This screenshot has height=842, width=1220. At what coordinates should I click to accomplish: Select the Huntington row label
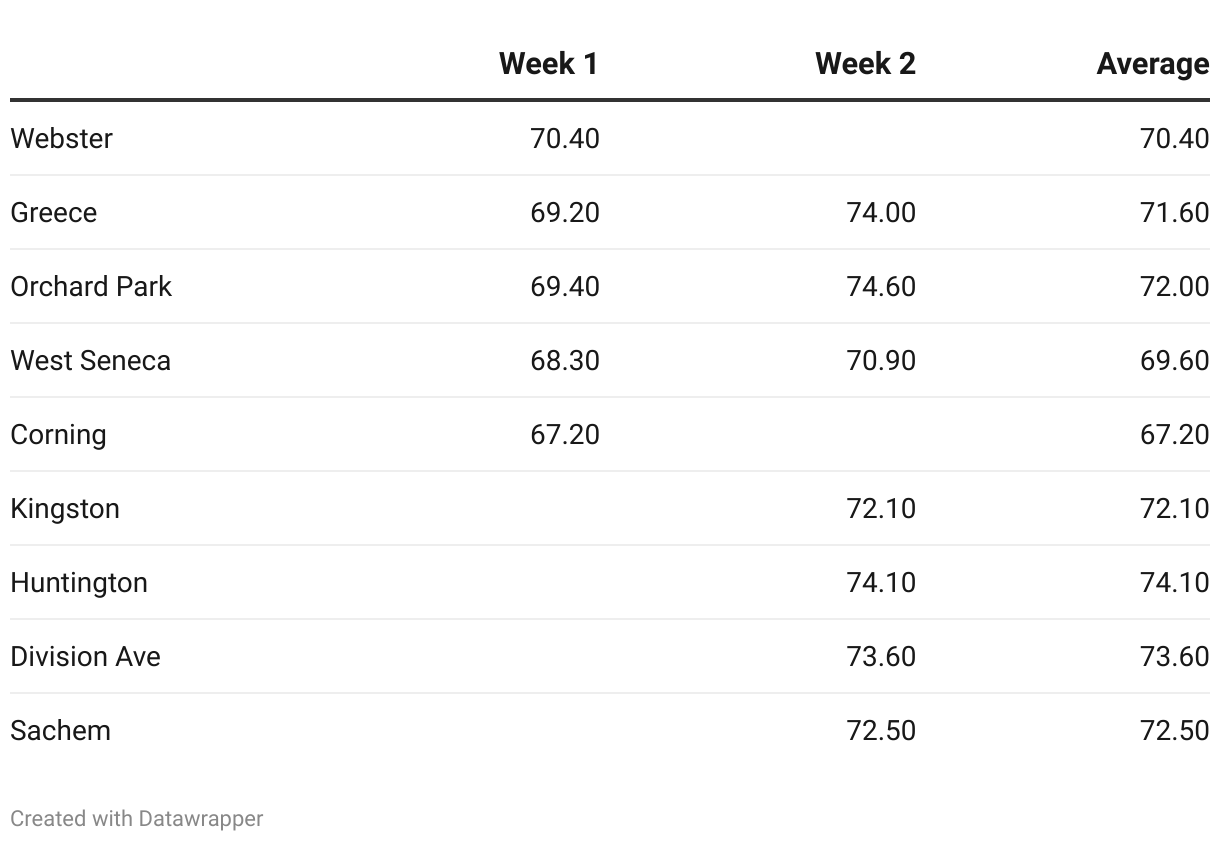[x=79, y=582]
